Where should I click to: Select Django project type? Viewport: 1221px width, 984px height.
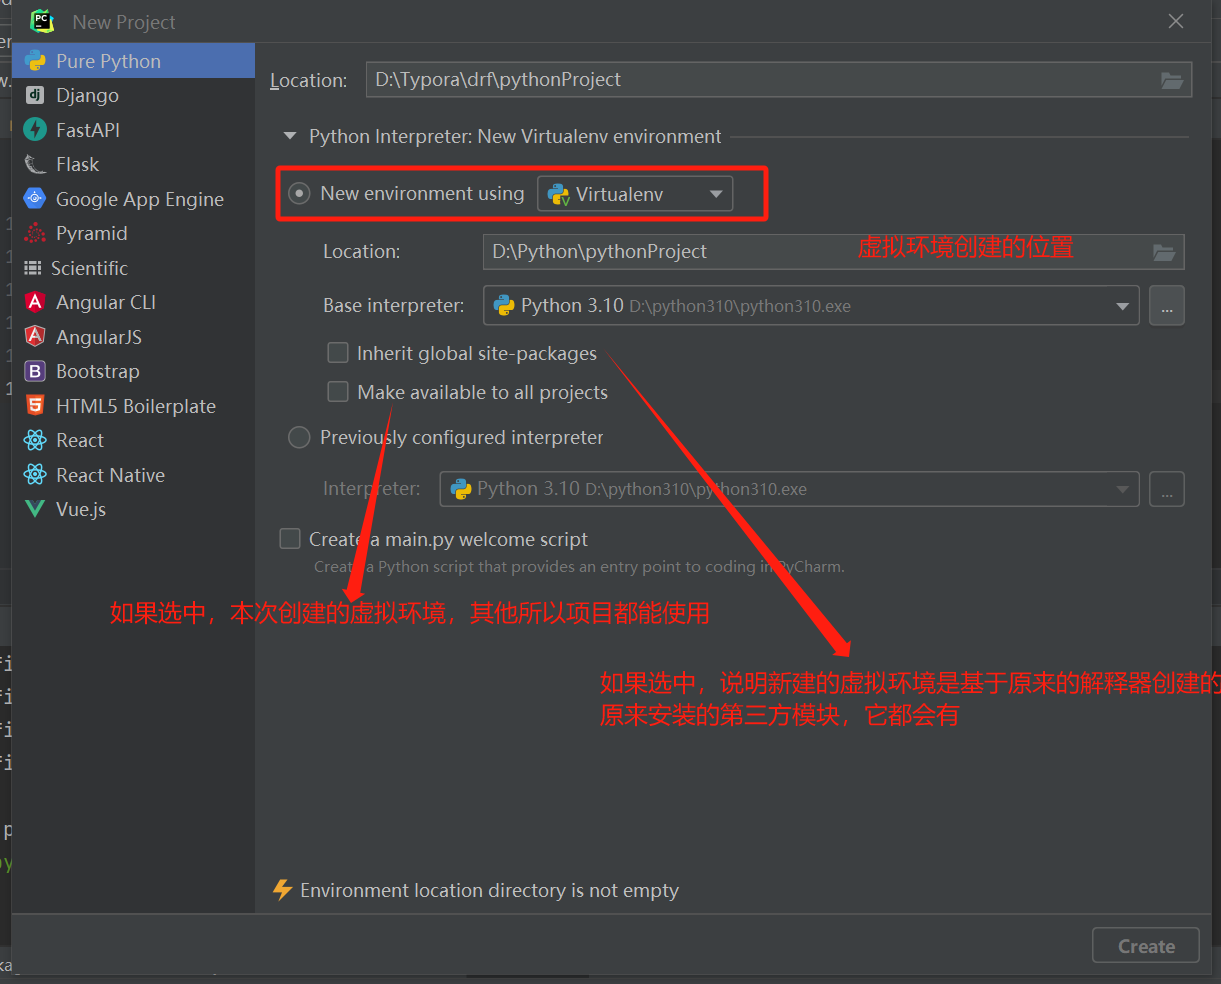(x=133, y=95)
